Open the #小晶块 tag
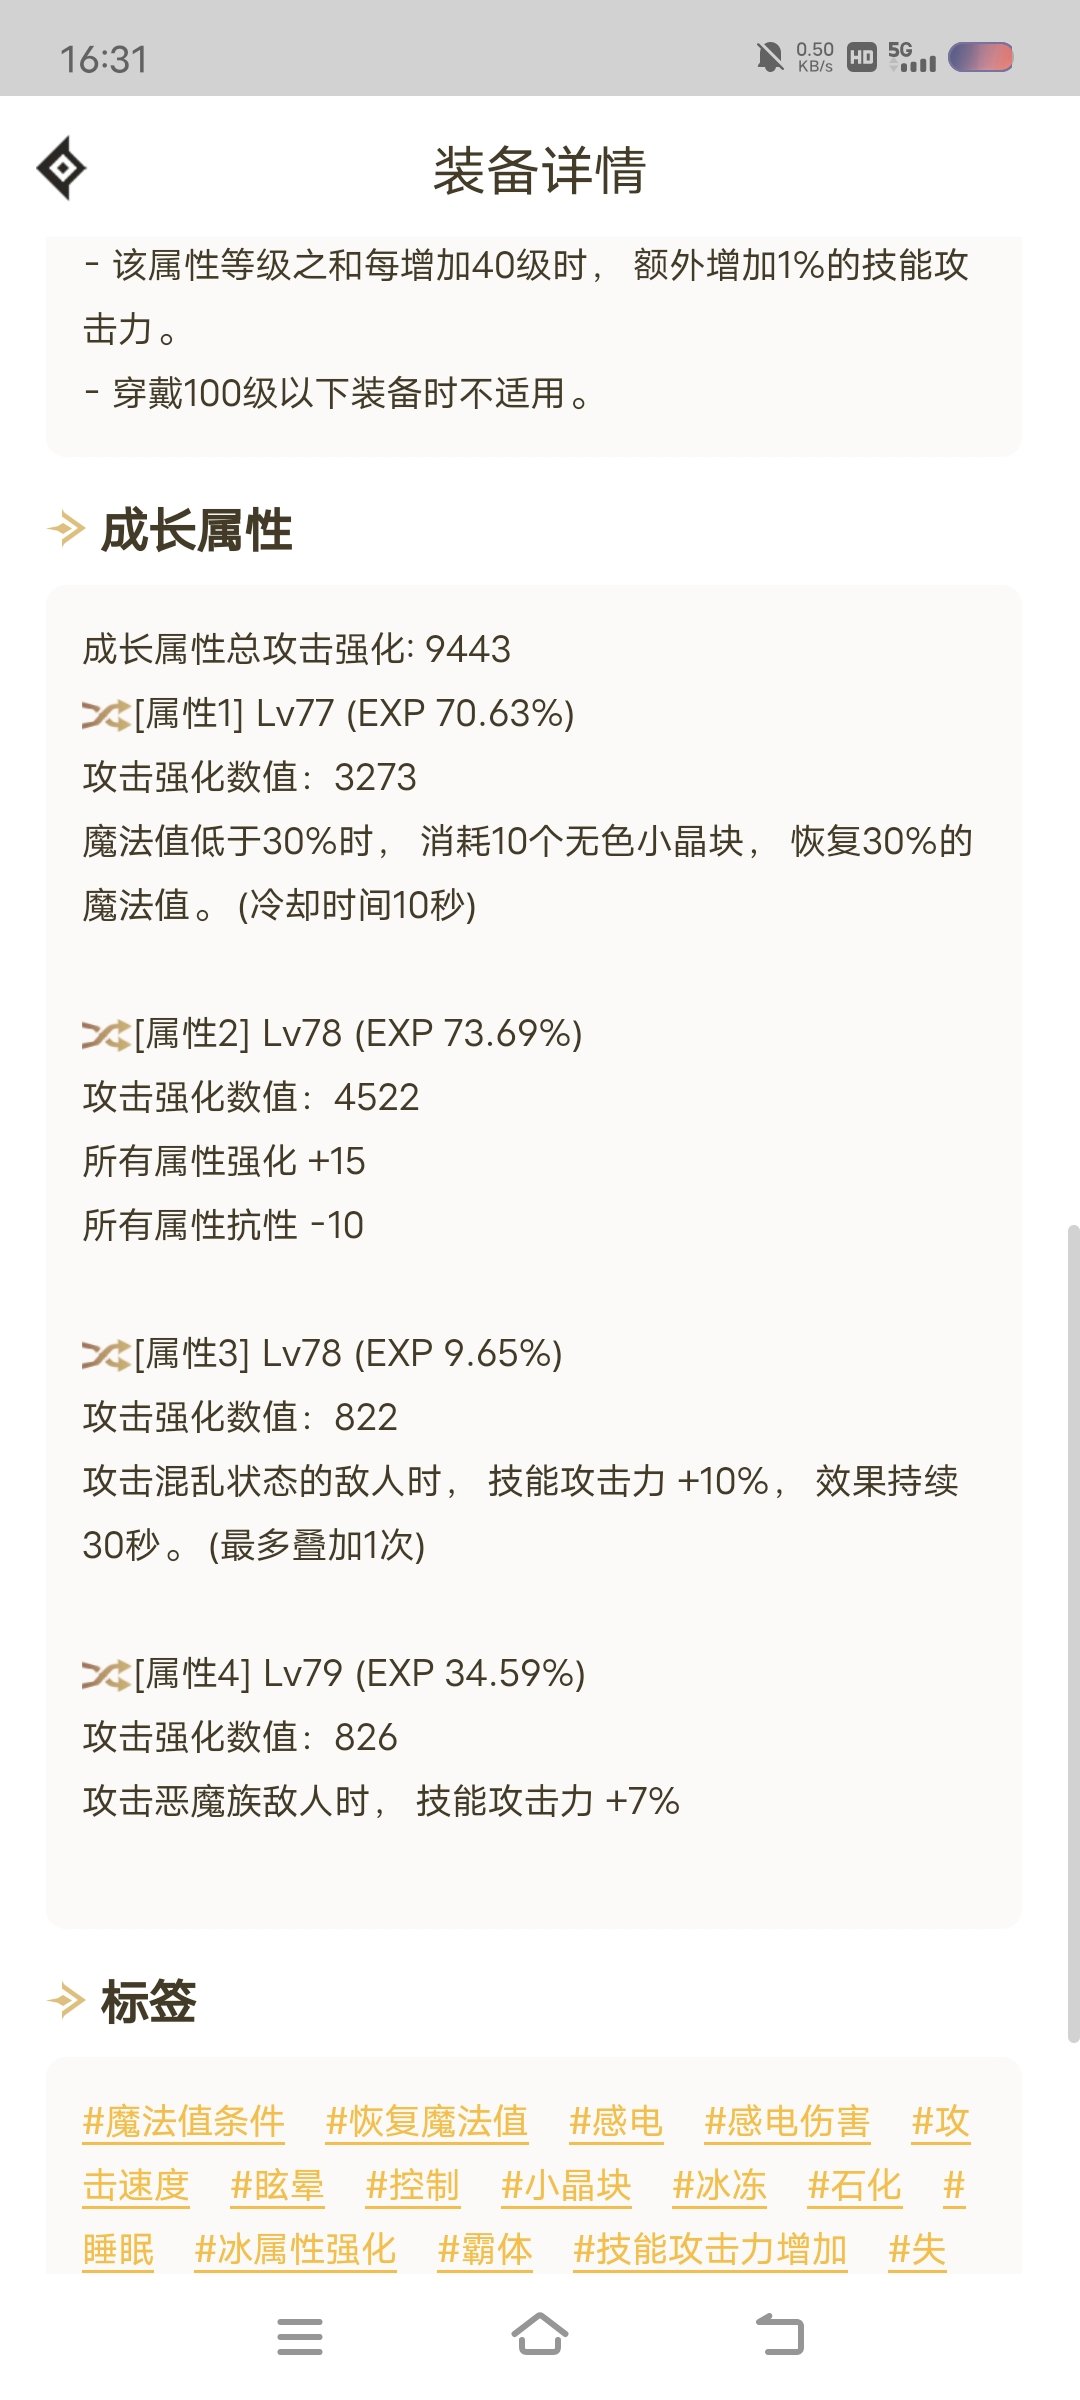 click(x=566, y=2185)
